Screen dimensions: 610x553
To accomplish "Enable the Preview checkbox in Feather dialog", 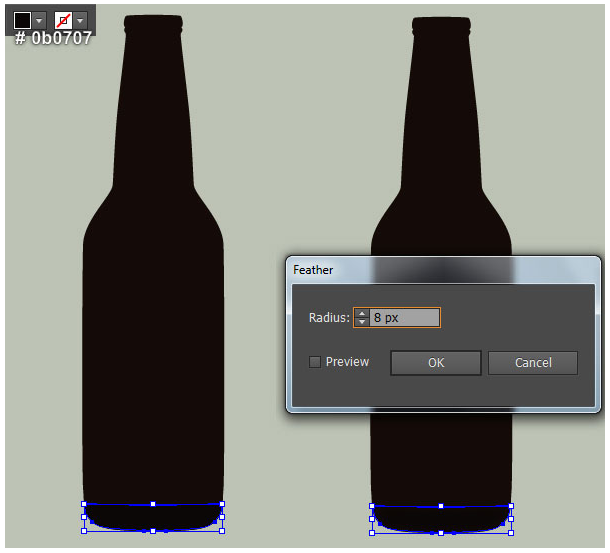I will click(315, 362).
